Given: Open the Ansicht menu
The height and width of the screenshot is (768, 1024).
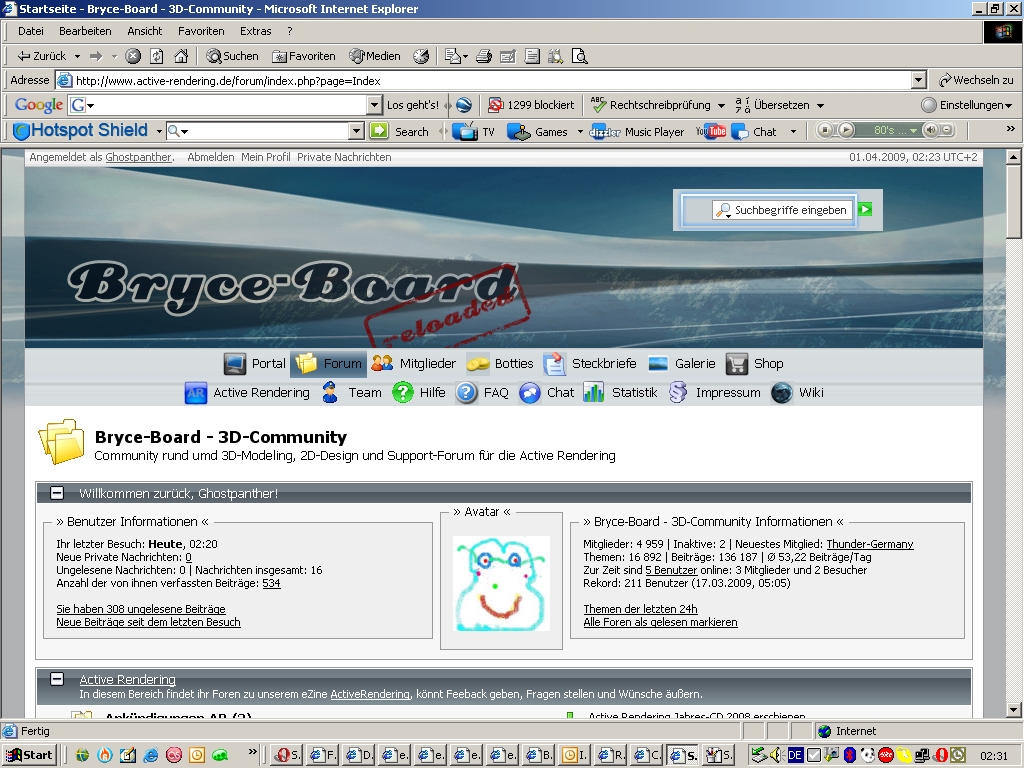Looking at the screenshot, I should pos(144,31).
